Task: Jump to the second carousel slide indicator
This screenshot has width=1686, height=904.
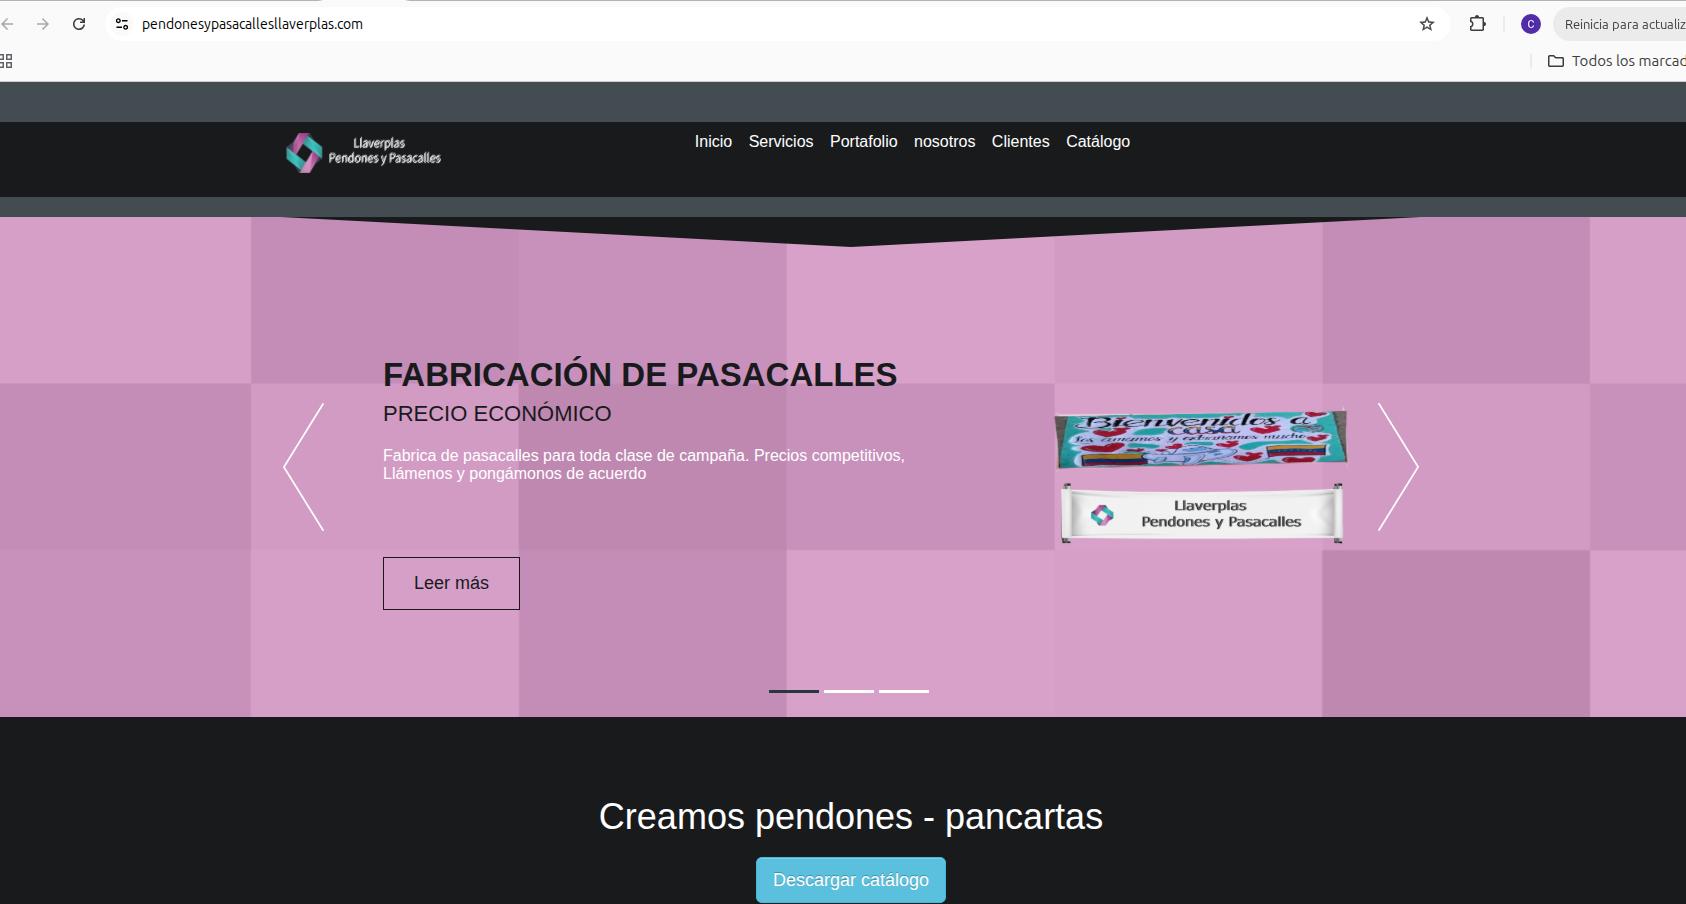Action: pos(848,691)
